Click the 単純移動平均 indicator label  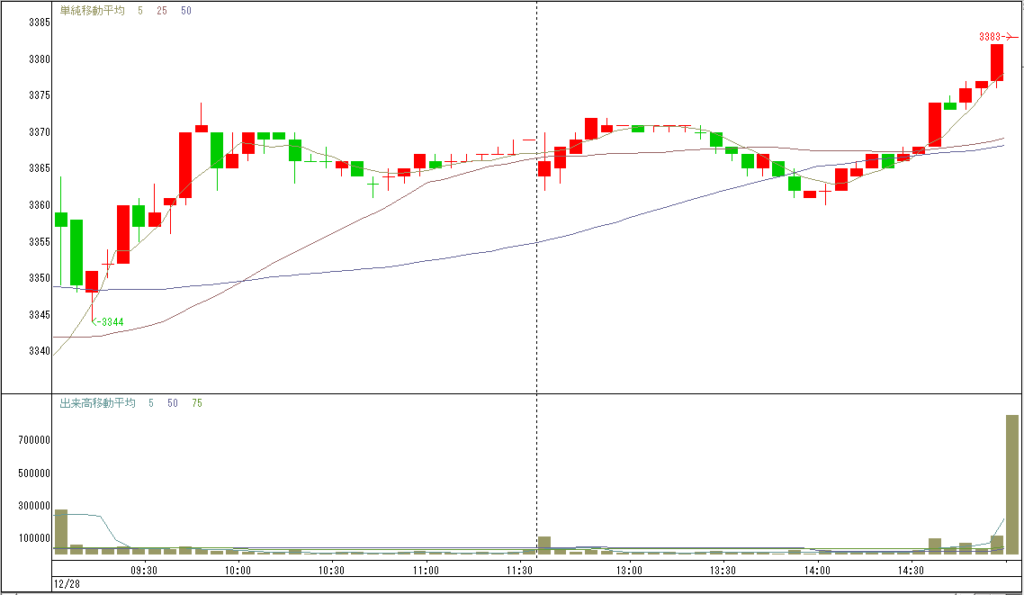coord(92,10)
